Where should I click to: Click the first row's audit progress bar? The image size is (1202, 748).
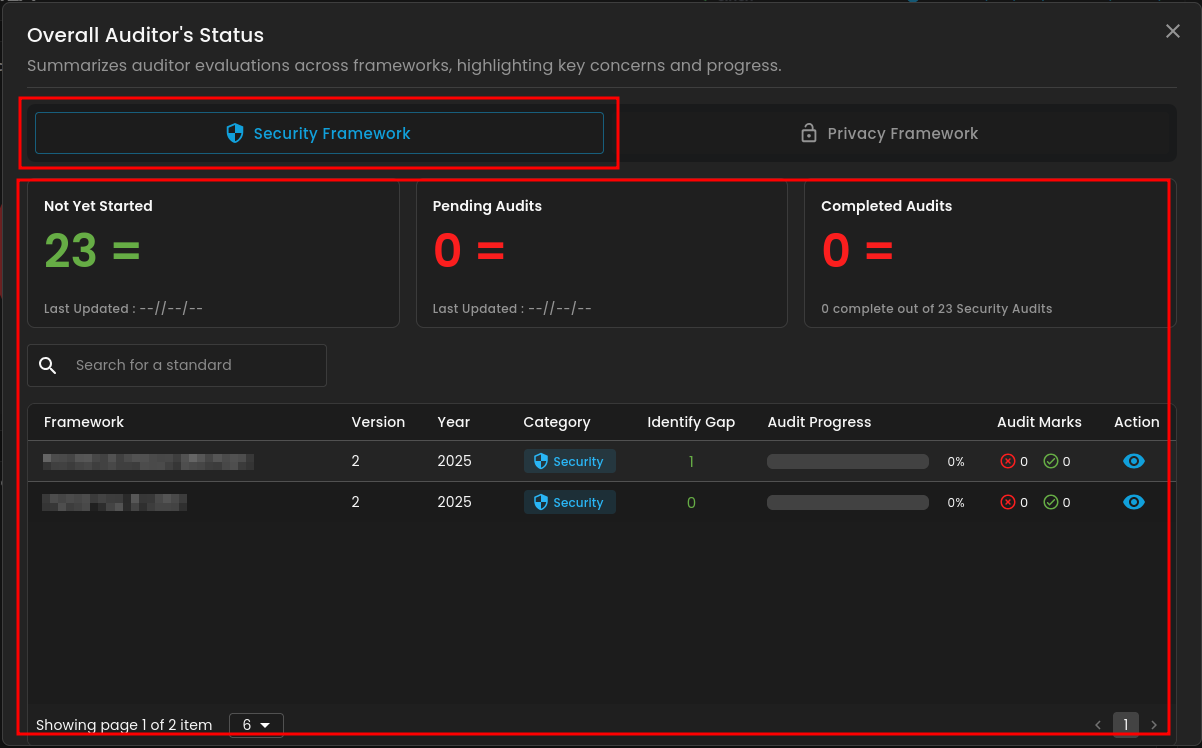(x=847, y=461)
